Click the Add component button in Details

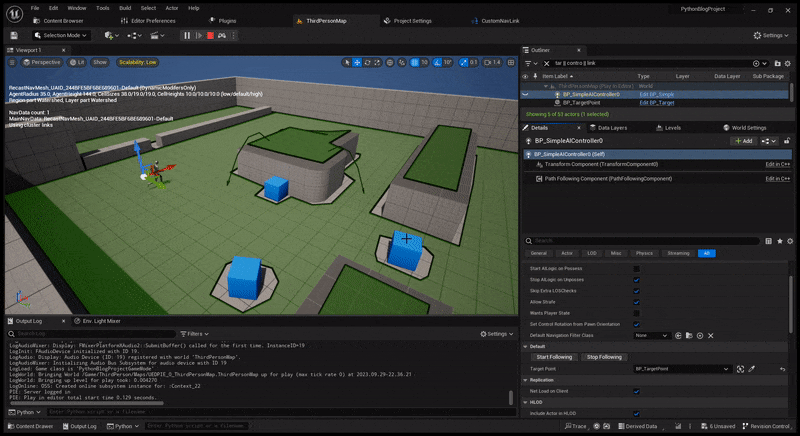pyautogui.click(x=743, y=141)
